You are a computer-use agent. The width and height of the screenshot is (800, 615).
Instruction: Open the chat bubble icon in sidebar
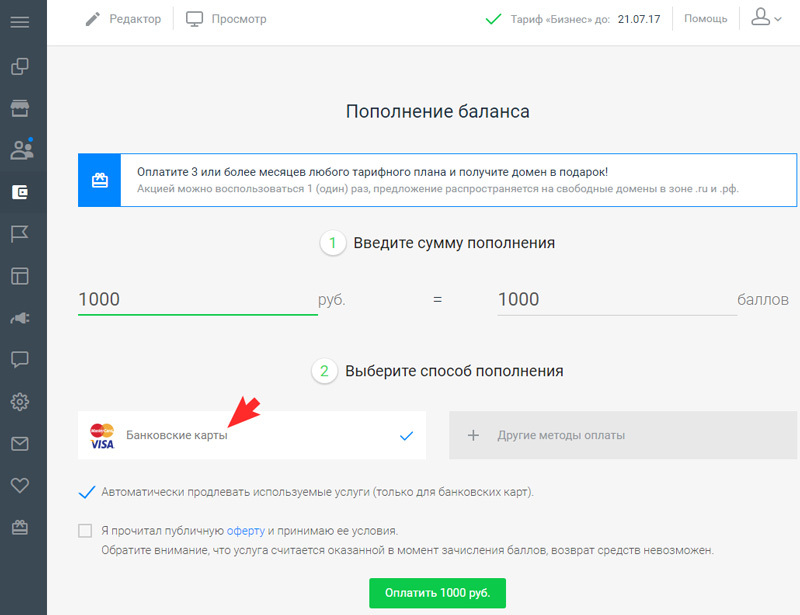[x=20, y=360]
